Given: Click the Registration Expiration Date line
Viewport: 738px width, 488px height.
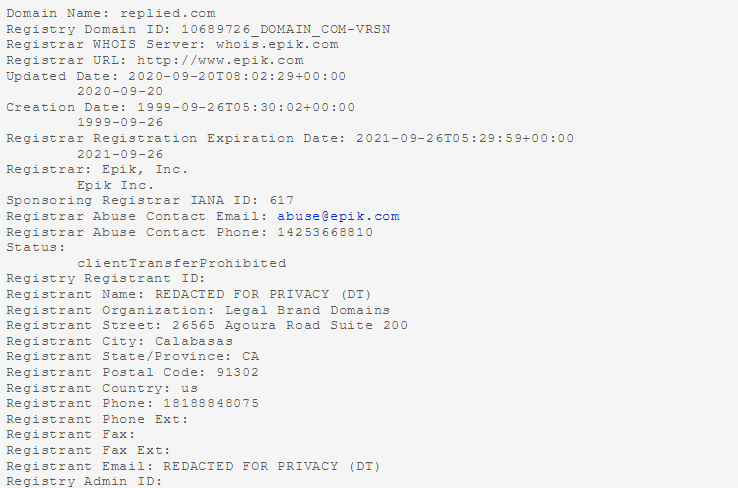Looking at the screenshot, I should (290, 138).
